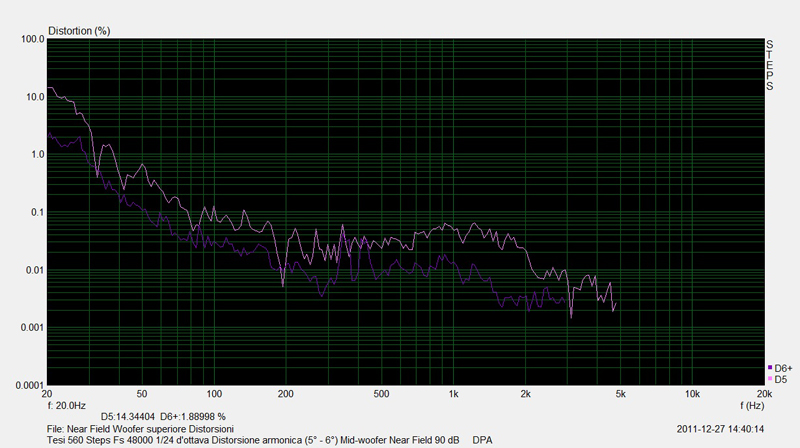This screenshot has height=448, width=800.
Task: Click the 0.0001 y-axis tick label
Action: [x=30, y=385]
